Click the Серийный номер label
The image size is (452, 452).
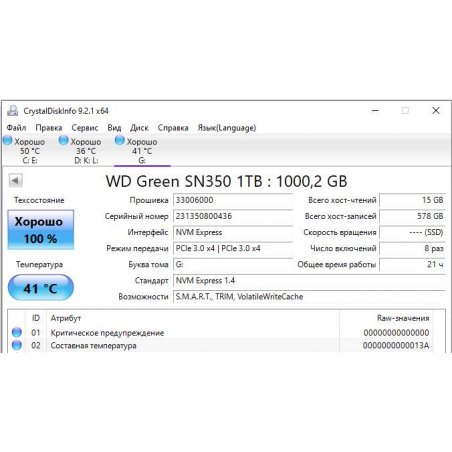coord(137,216)
